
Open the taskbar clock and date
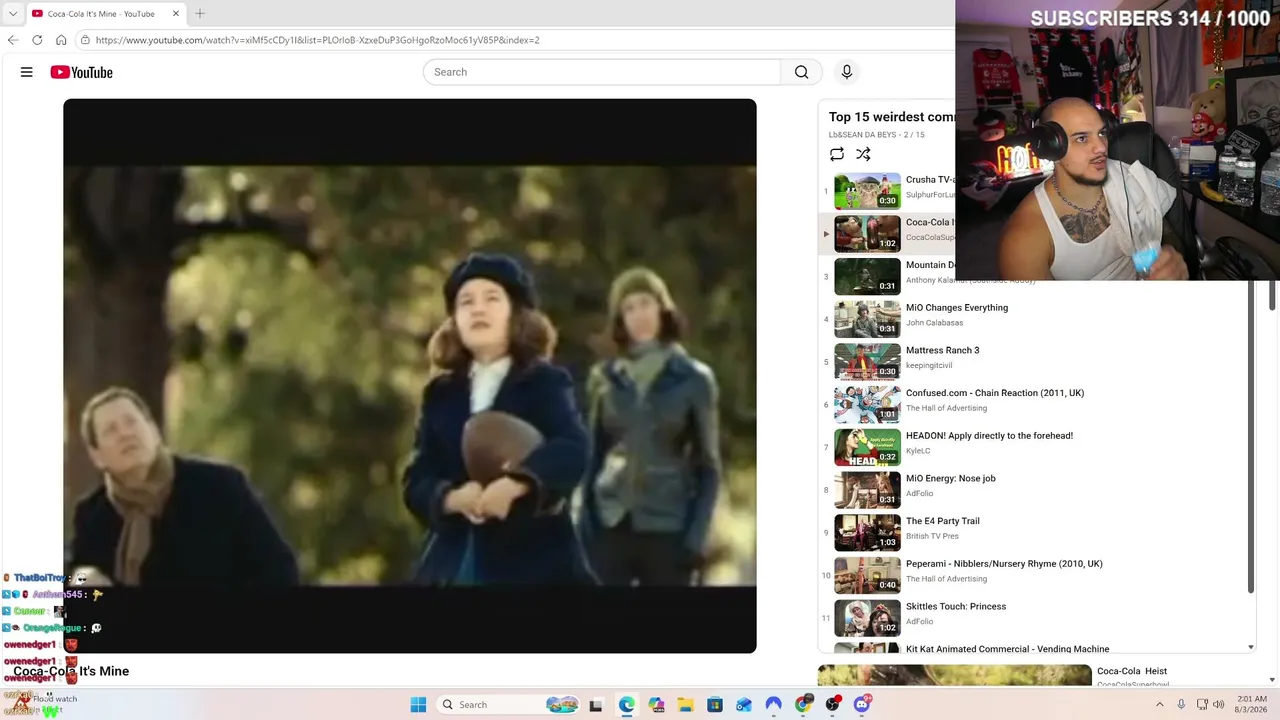1251,705
